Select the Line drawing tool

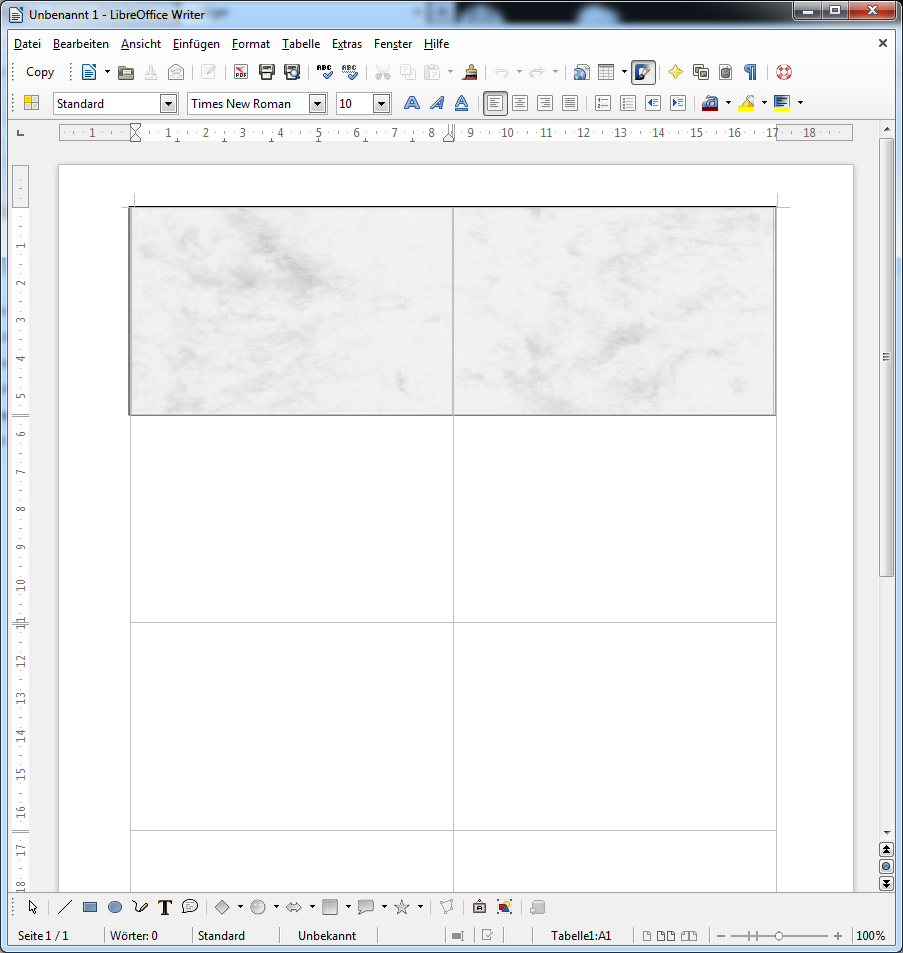click(x=64, y=907)
